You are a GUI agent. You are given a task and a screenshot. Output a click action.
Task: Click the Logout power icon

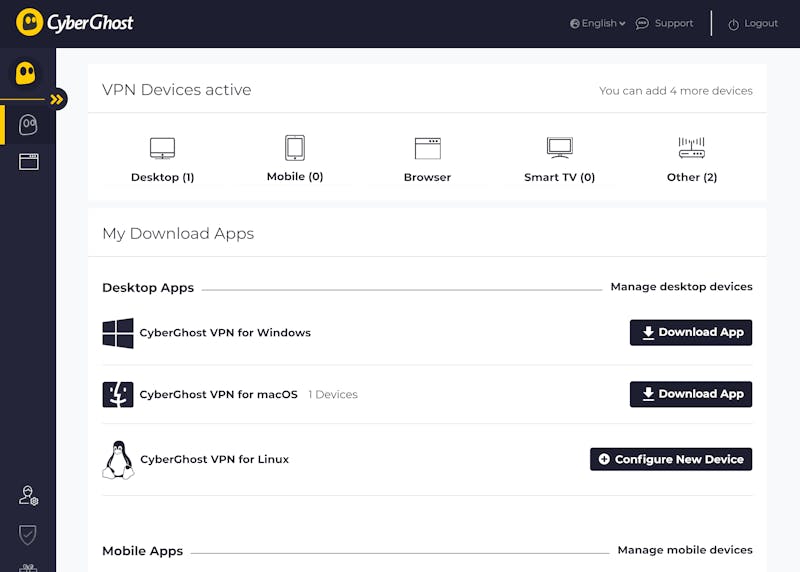[x=733, y=24]
